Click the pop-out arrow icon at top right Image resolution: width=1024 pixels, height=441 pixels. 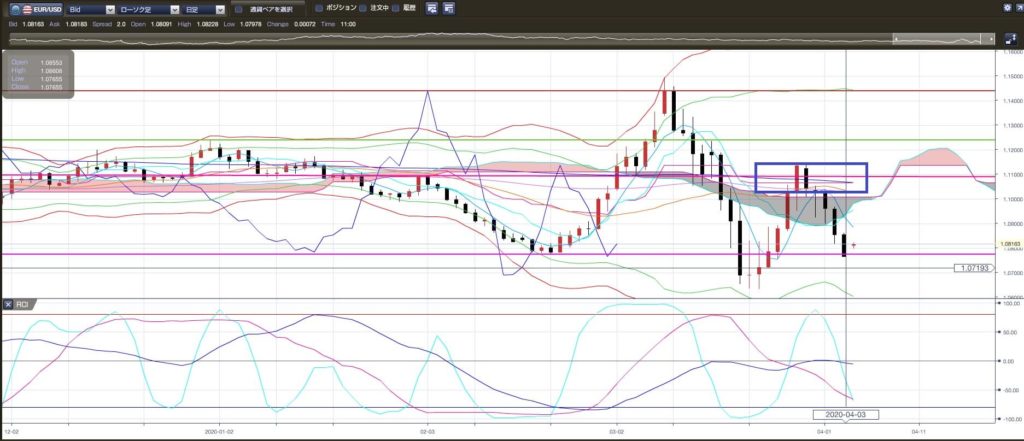point(1018,8)
